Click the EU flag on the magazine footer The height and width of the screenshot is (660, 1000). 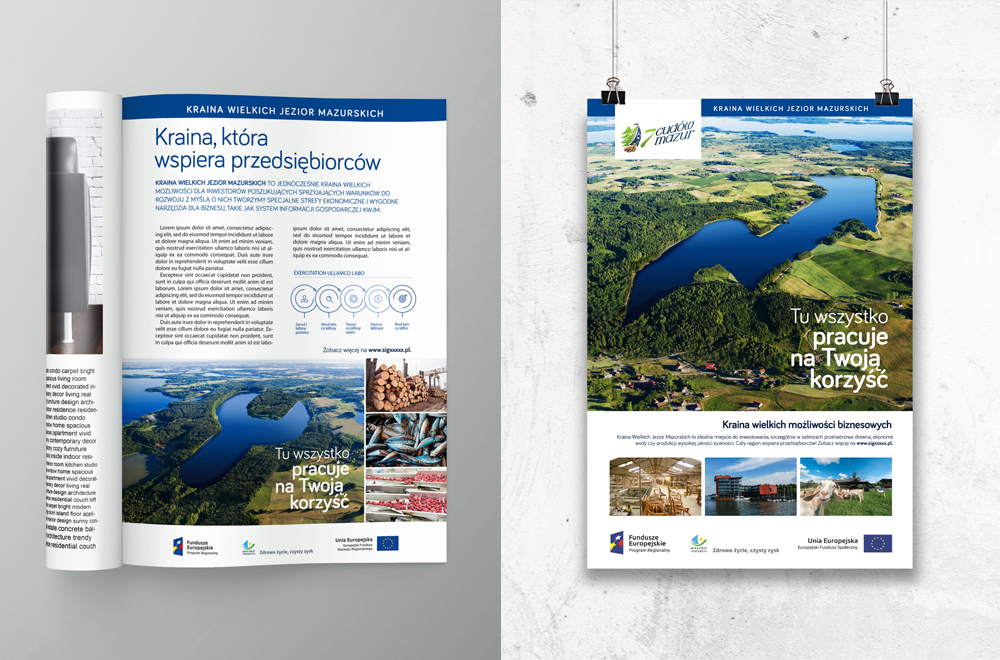coord(387,543)
